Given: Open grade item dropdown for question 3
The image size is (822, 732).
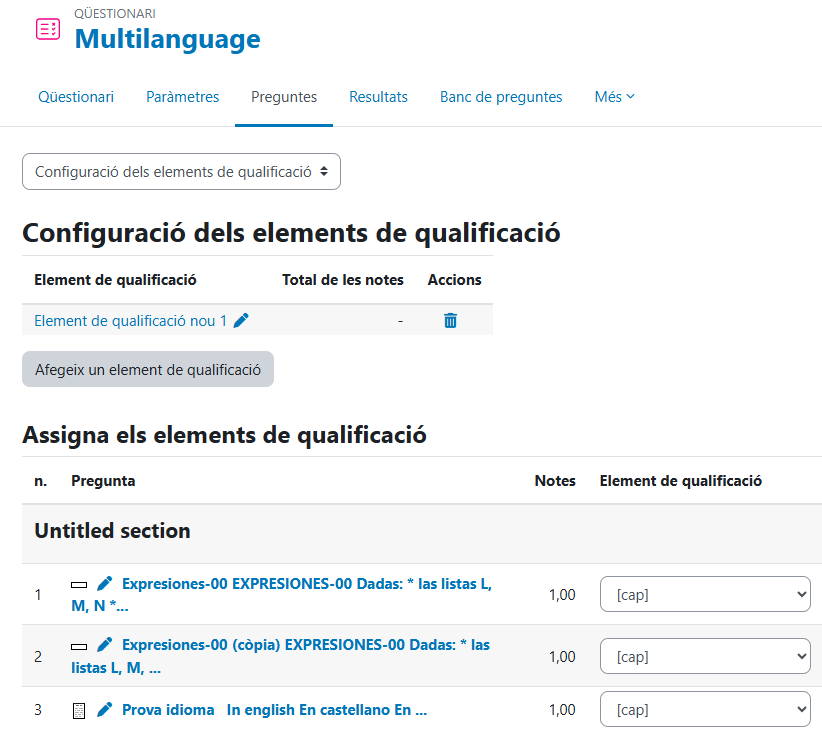Looking at the screenshot, I should (x=705, y=709).
